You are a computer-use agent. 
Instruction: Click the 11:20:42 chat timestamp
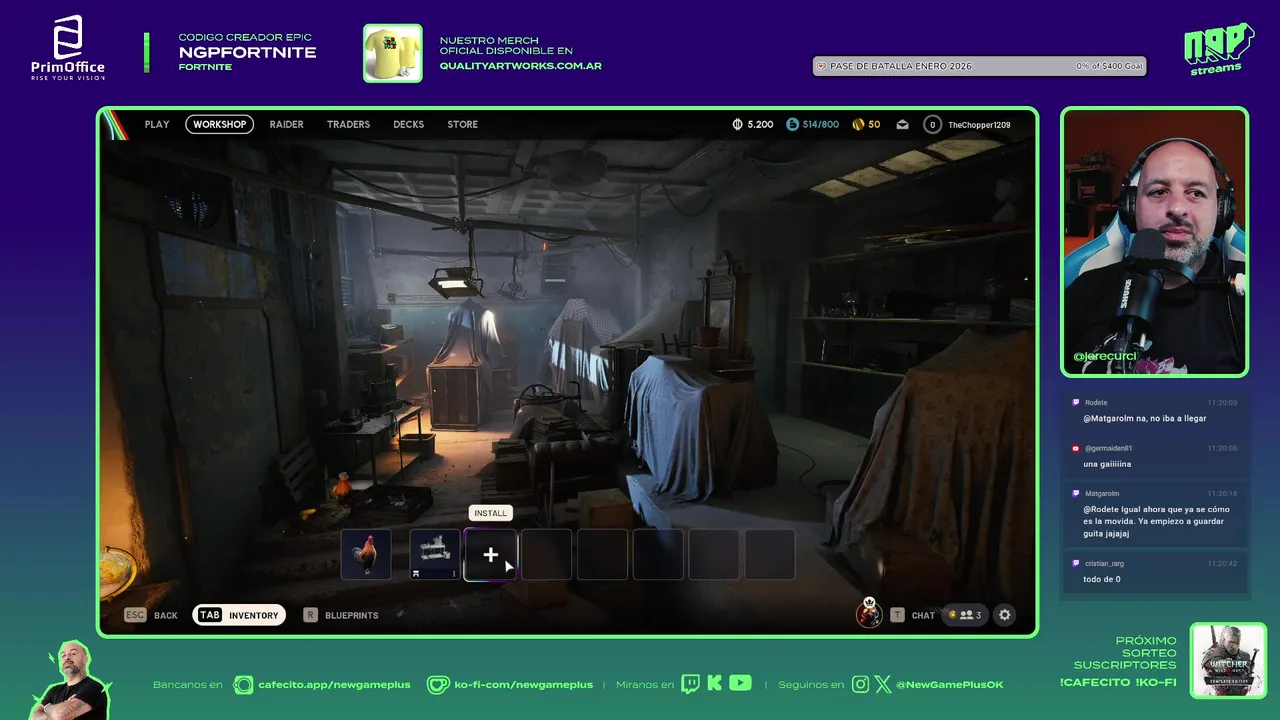point(1222,563)
